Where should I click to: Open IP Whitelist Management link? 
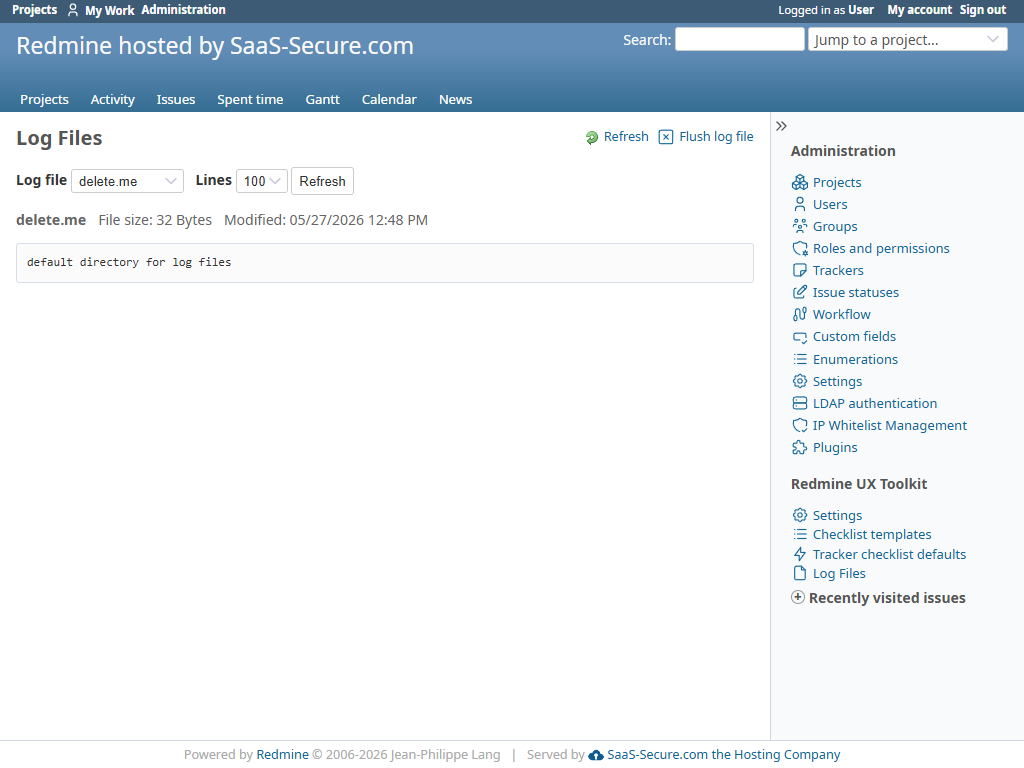click(889, 425)
